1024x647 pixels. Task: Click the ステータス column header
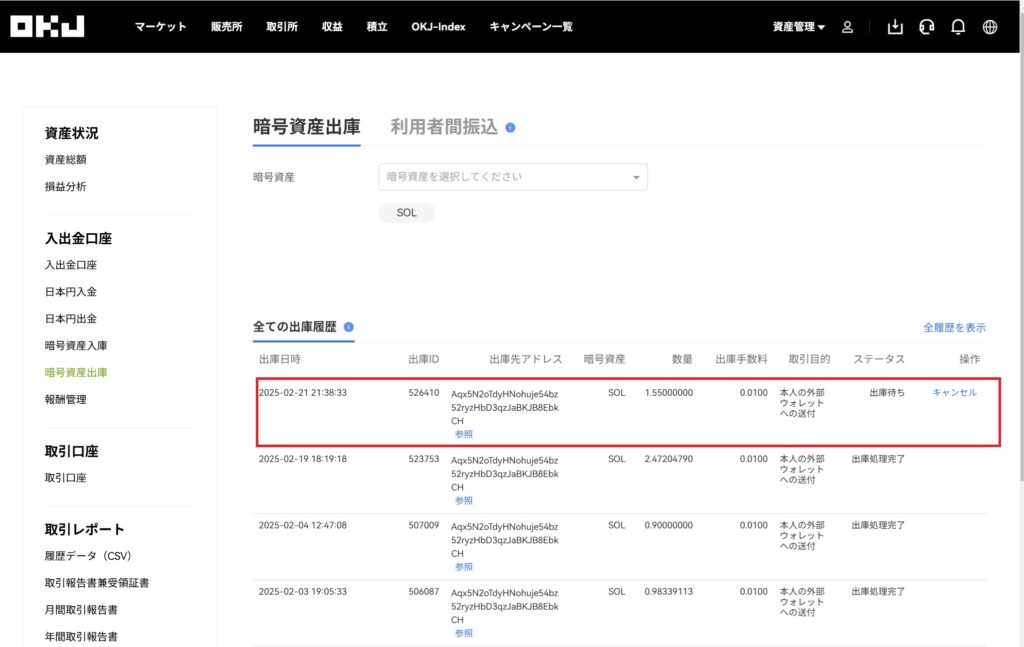point(878,359)
